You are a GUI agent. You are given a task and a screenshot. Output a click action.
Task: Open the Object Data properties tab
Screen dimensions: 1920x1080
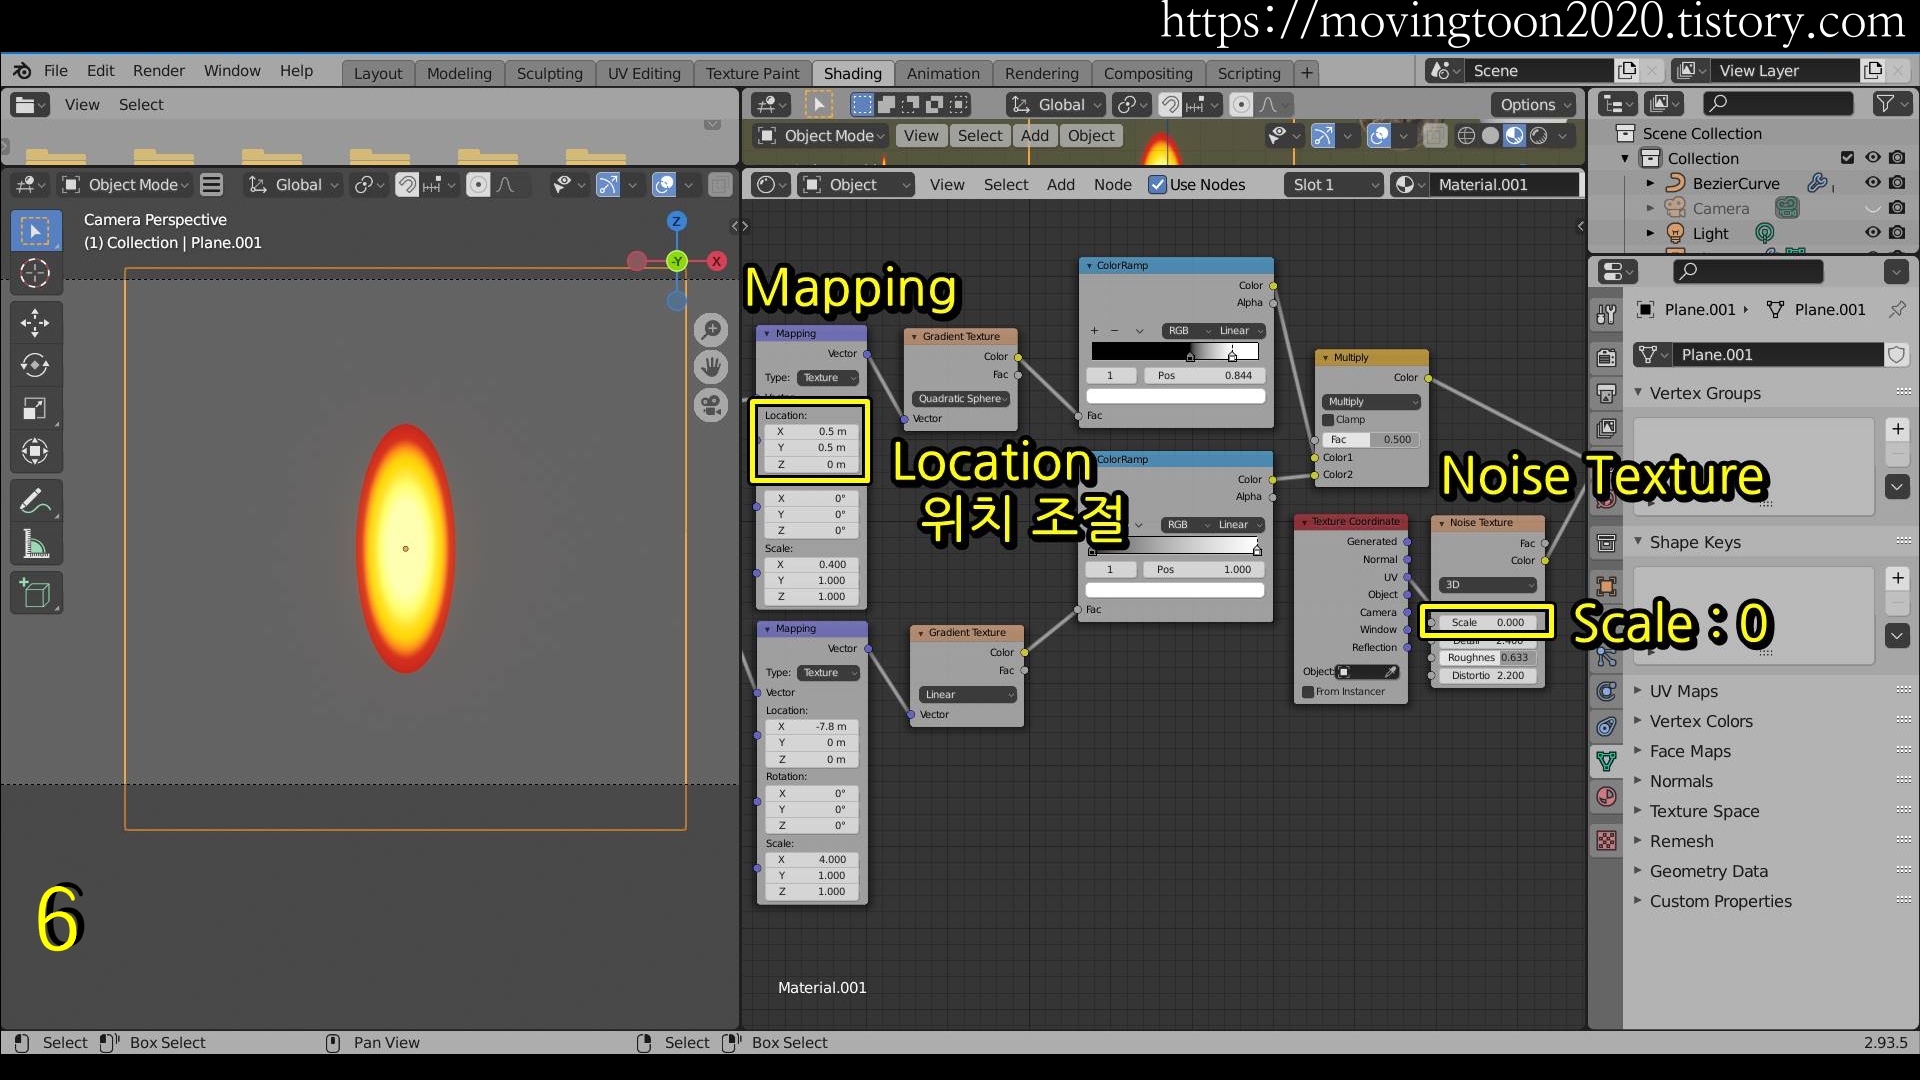click(x=1606, y=761)
